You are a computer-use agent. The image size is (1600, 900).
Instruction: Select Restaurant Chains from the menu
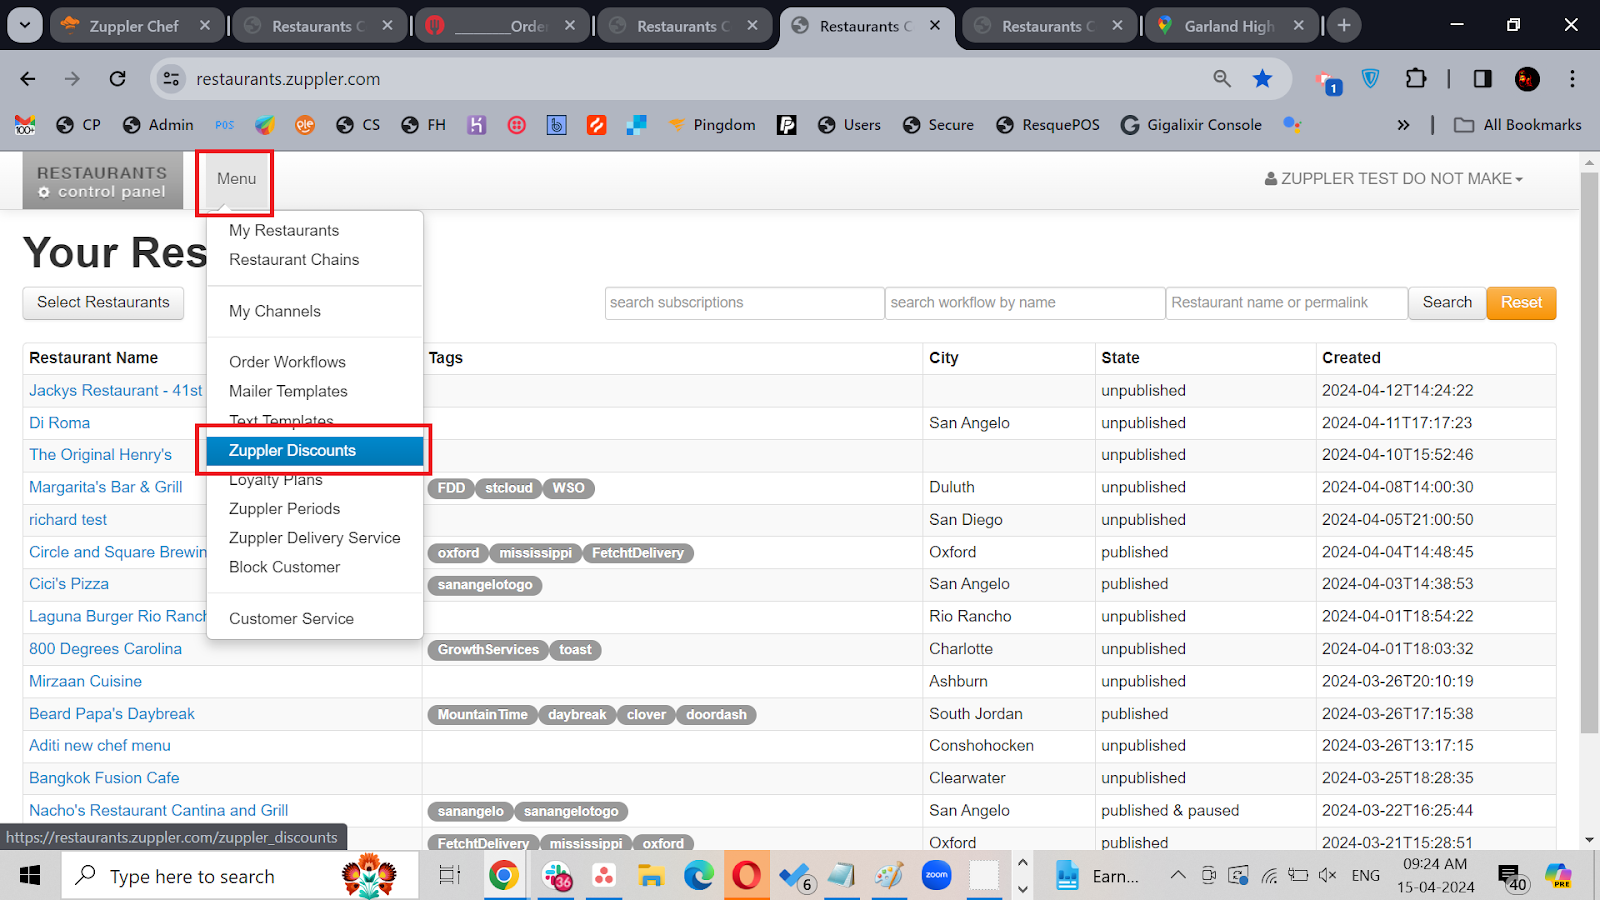[294, 260]
